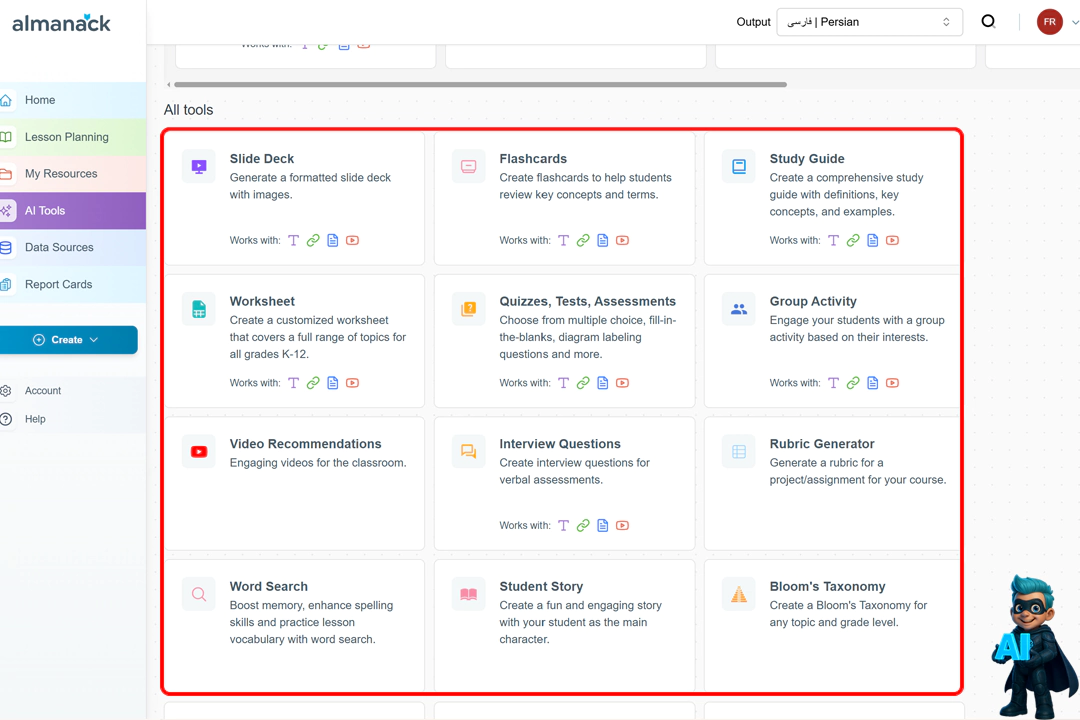This screenshot has width=1080, height=720.
Task: Open the Interview Questions tool title
Action: click(560, 444)
